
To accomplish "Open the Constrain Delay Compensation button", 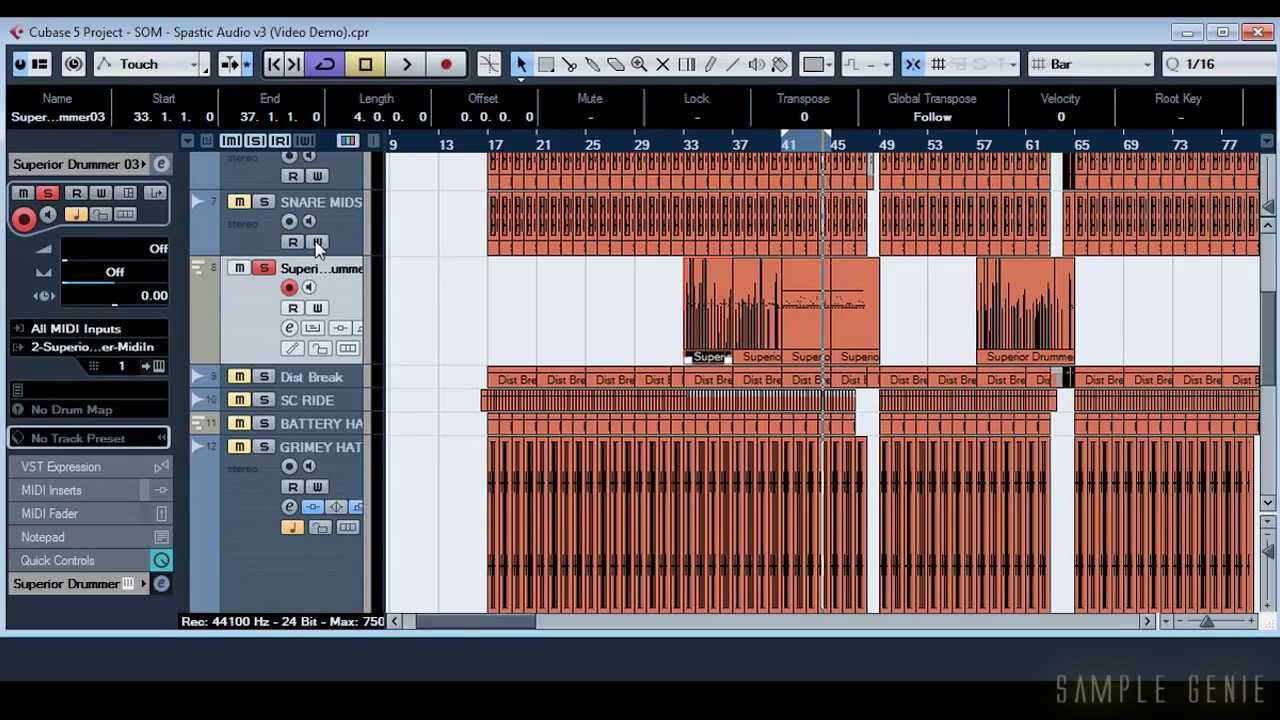I will [x=73, y=64].
